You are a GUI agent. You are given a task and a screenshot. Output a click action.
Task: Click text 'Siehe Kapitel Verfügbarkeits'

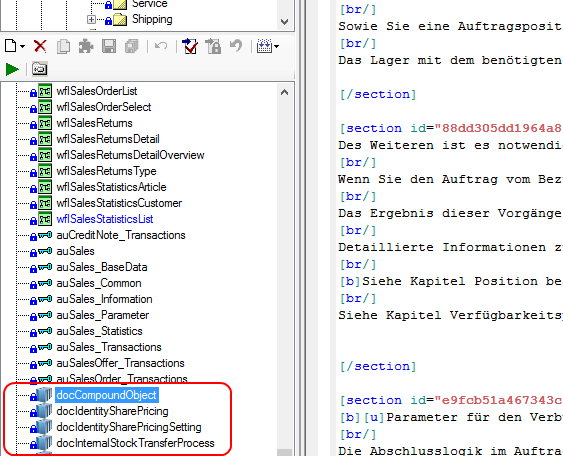coord(450,315)
